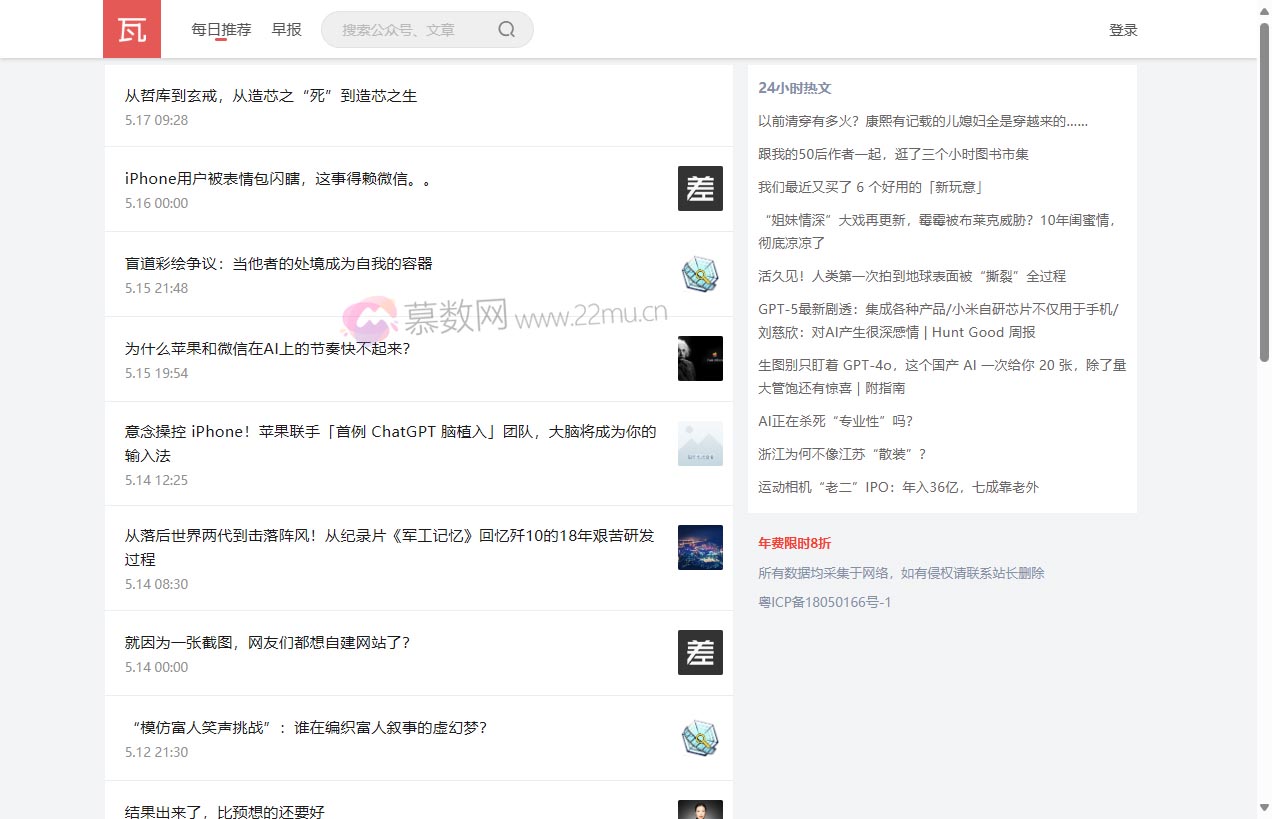The width and height of the screenshot is (1272, 819).
Task: Click the city-night thumbnail of 军工记忆 article
Action: click(x=700, y=547)
